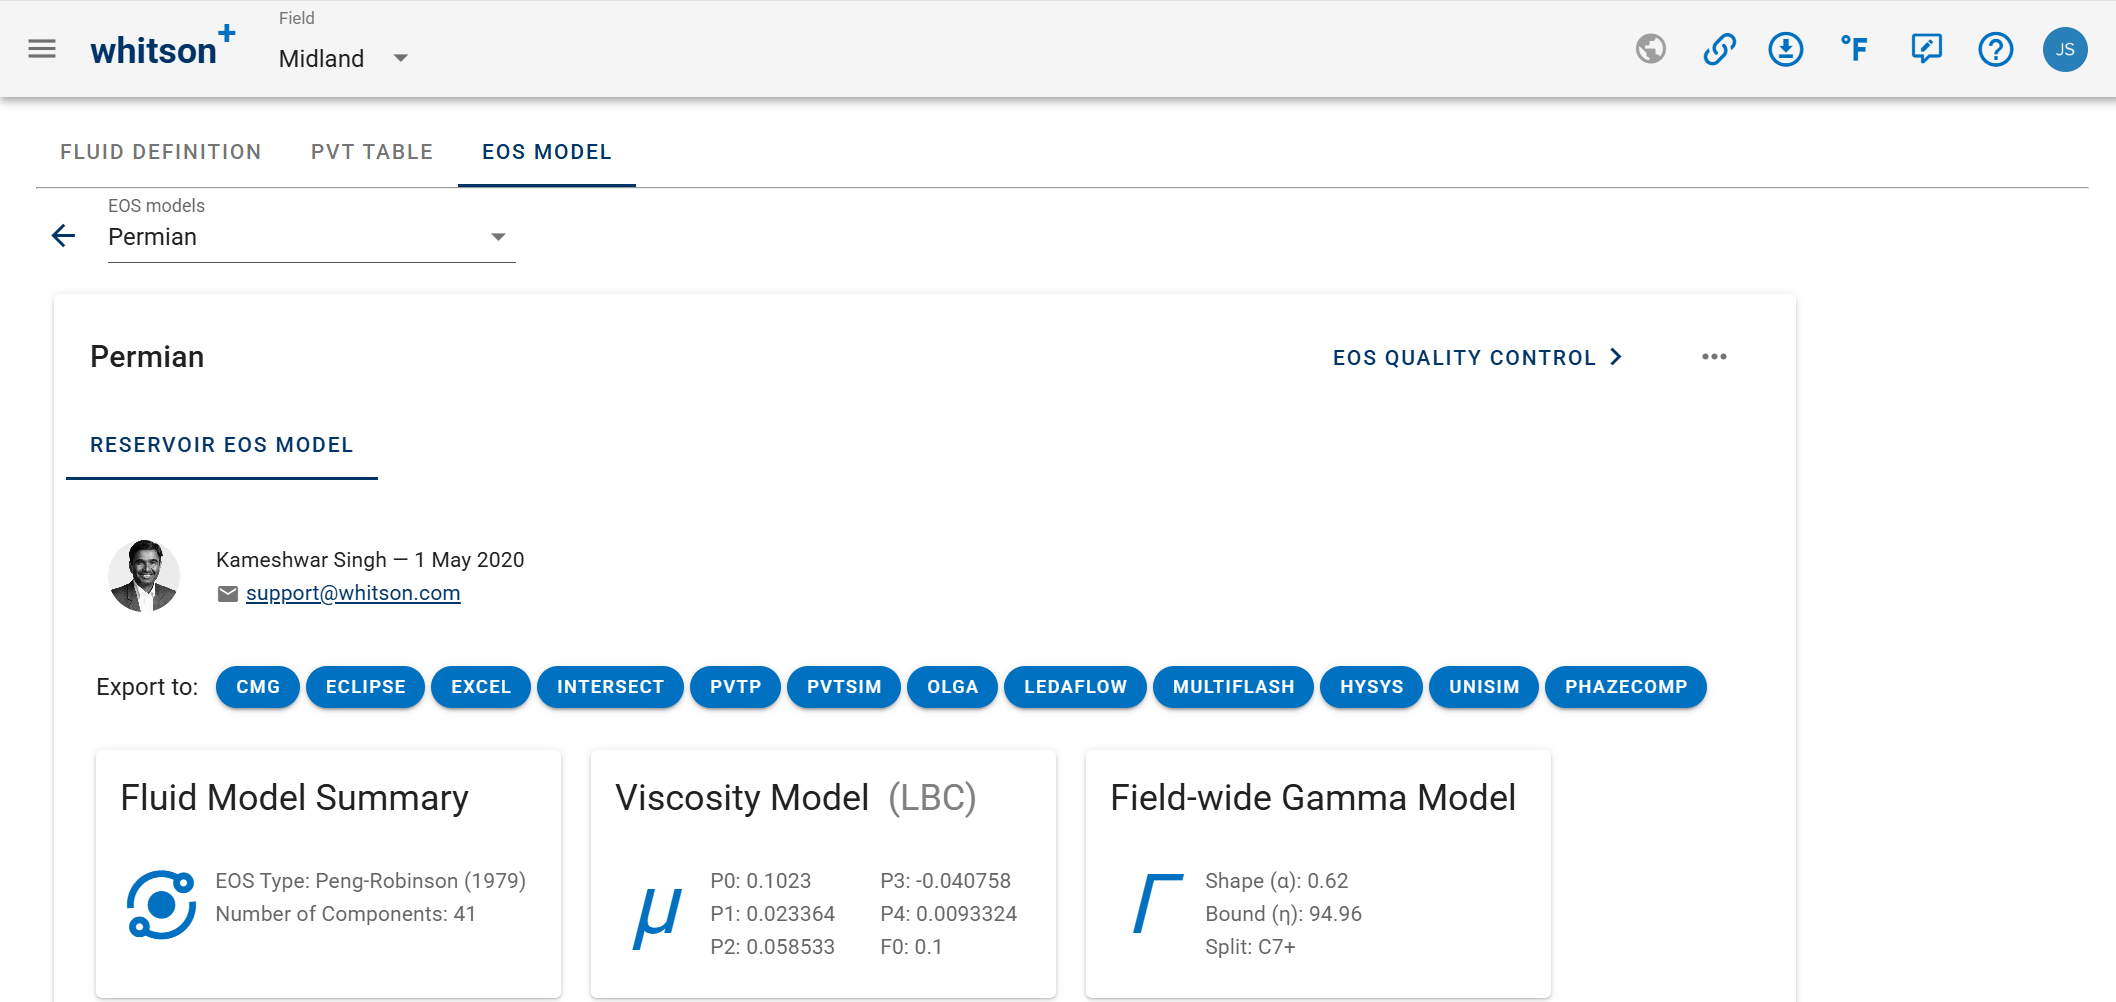Click Kameshwar Singh's profile photo

pos(144,576)
